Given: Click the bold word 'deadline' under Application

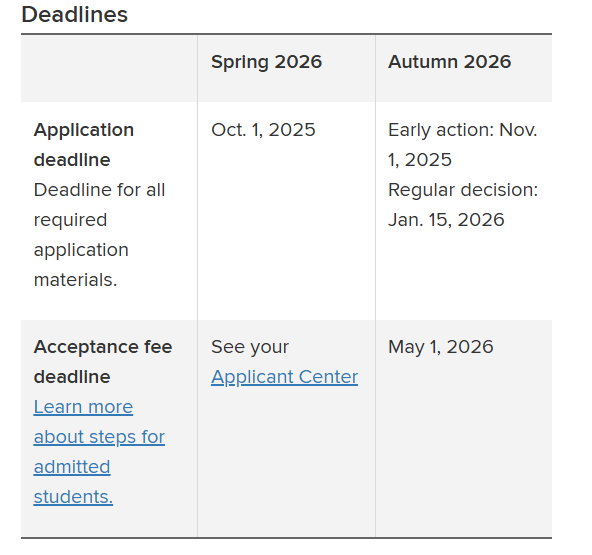Looking at the screenshot, I should tap(72, 160).
